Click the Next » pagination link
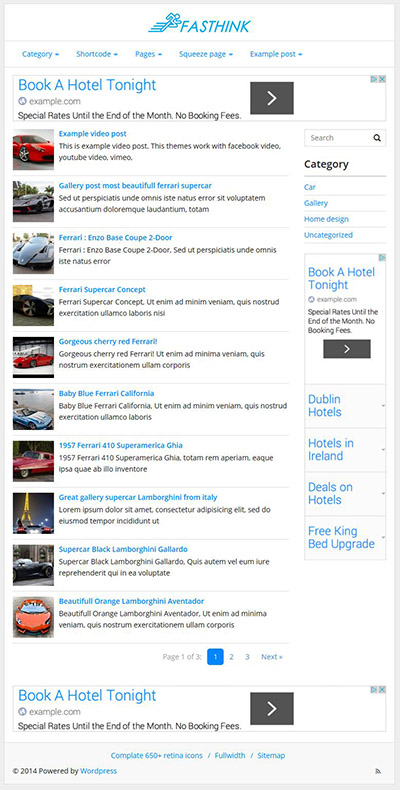Image resolution: width=400 pixels, height=790 pixels. coord(272,657)
